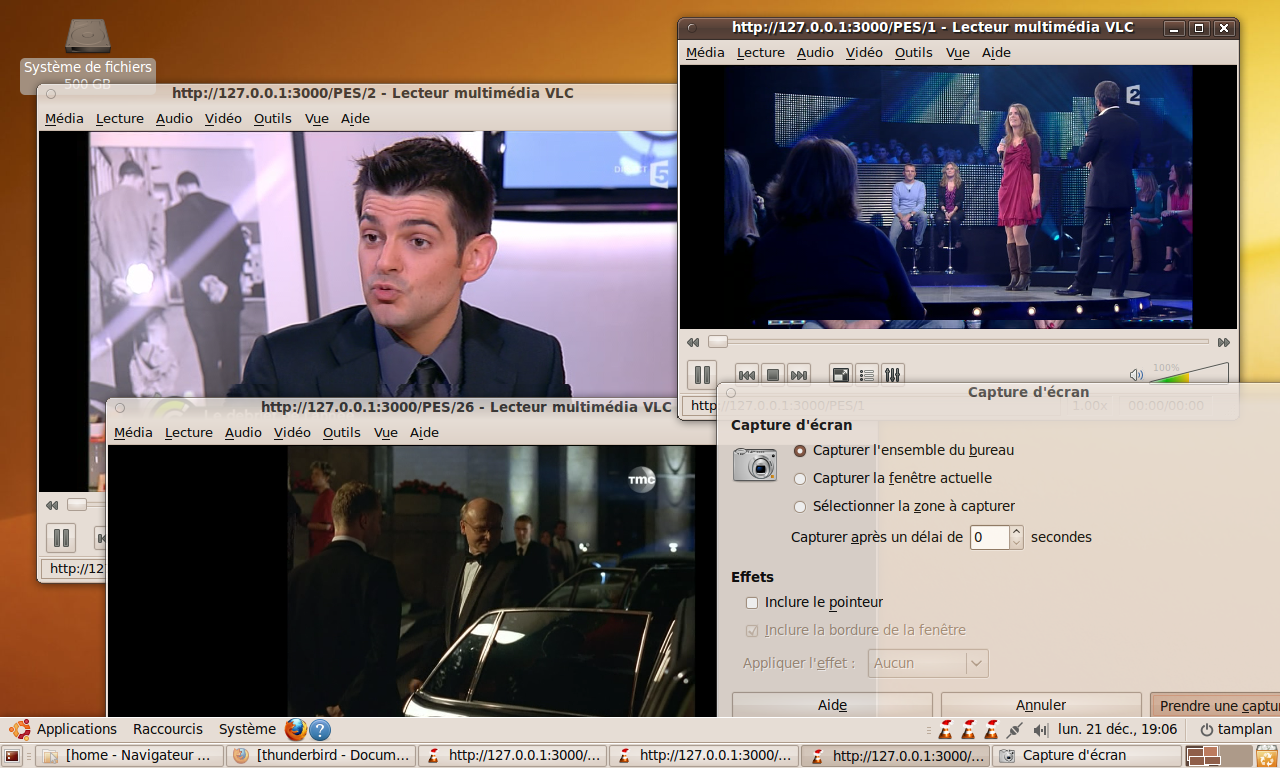Click the tamplan user session button

click(1236, 730)
